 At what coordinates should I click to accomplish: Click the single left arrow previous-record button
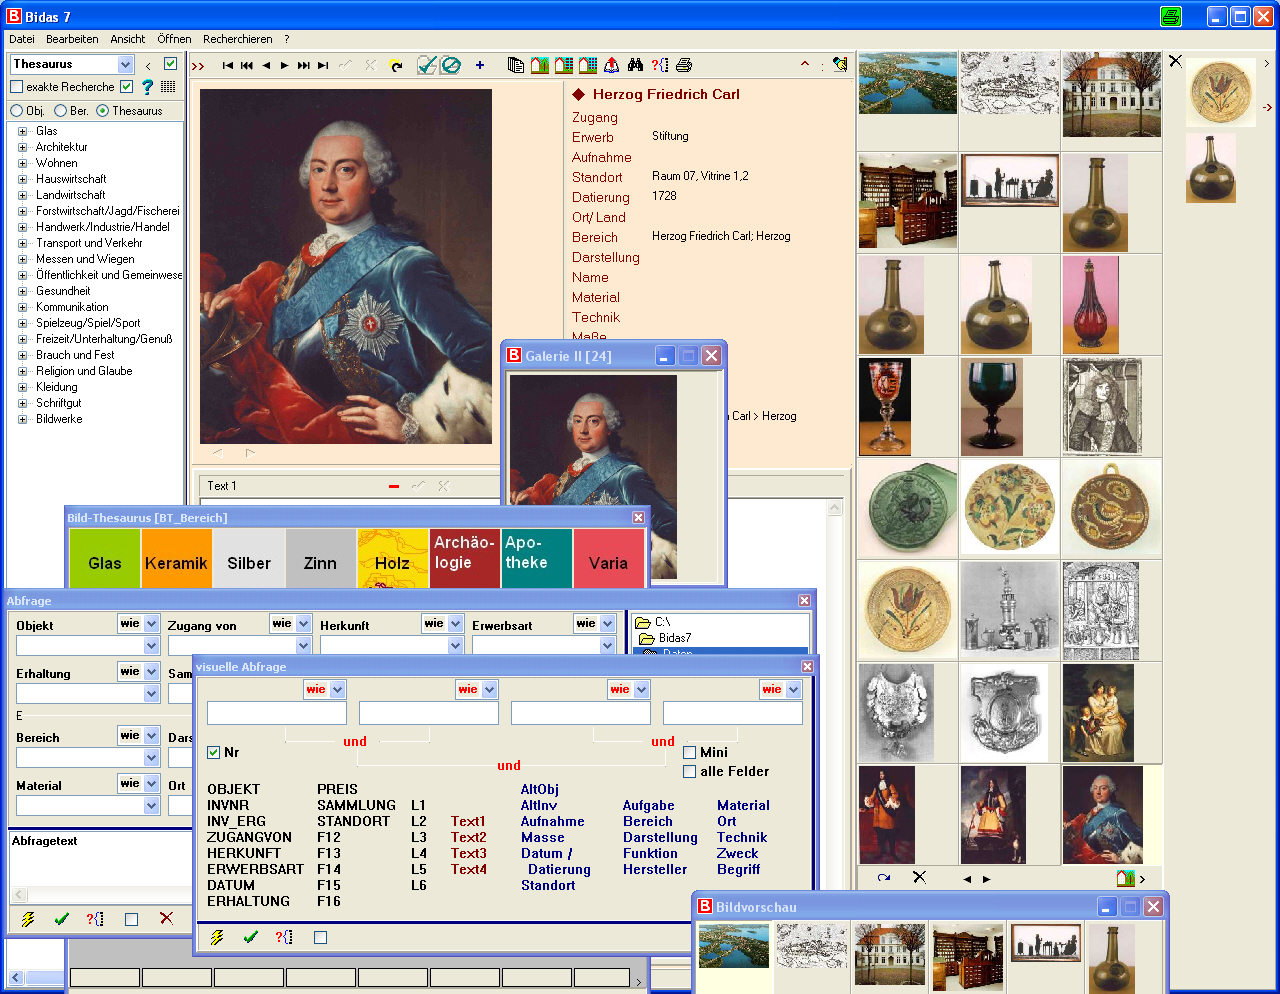[x=266, y=65]
